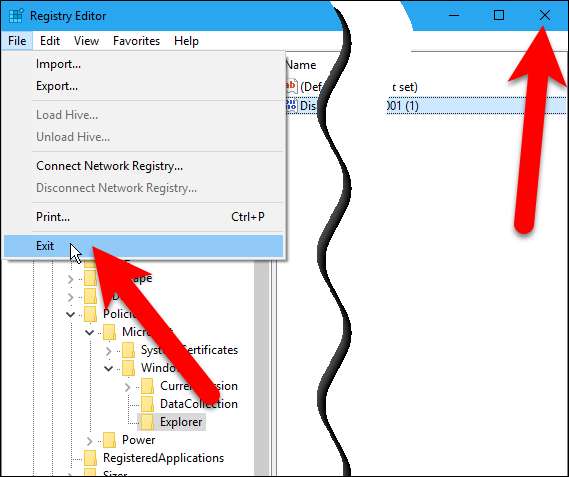
Task: Expand the SystemCertificates tree node
Action: click(x=109, y=351)
